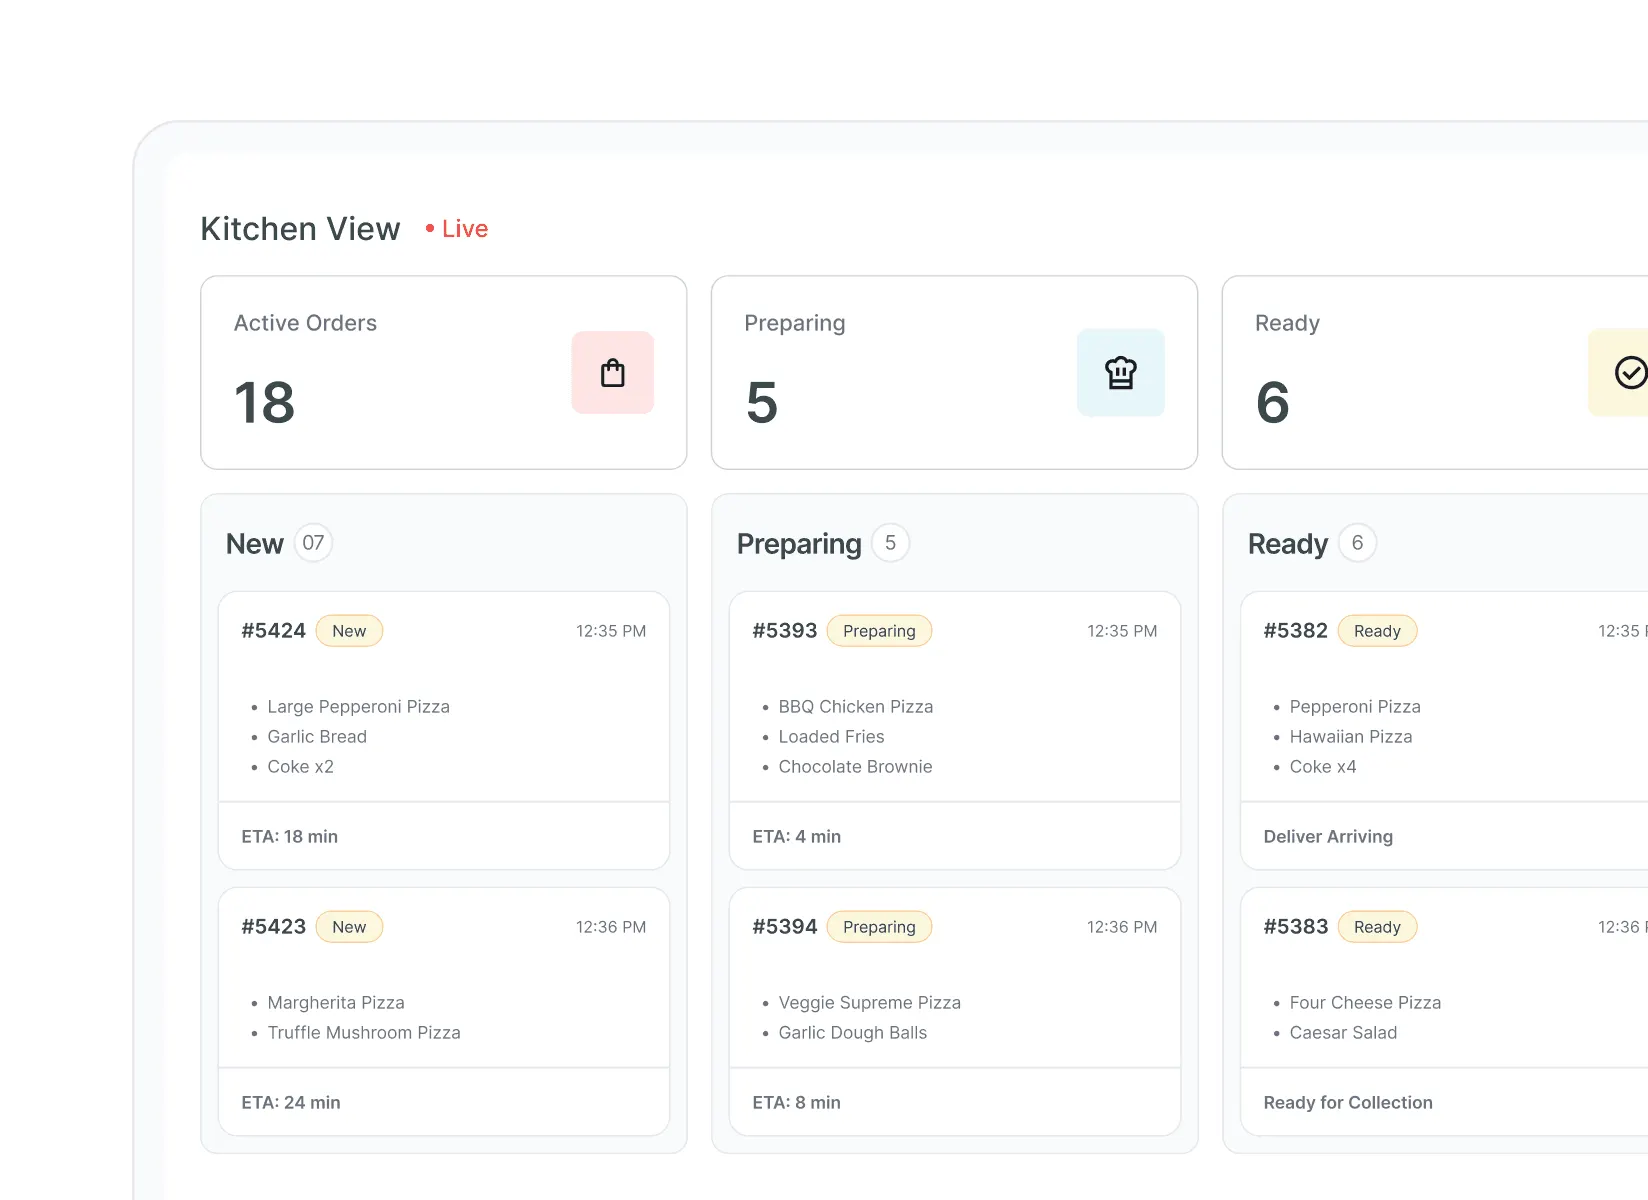Click Ready status tag on order #5383

coord(1377,927)
